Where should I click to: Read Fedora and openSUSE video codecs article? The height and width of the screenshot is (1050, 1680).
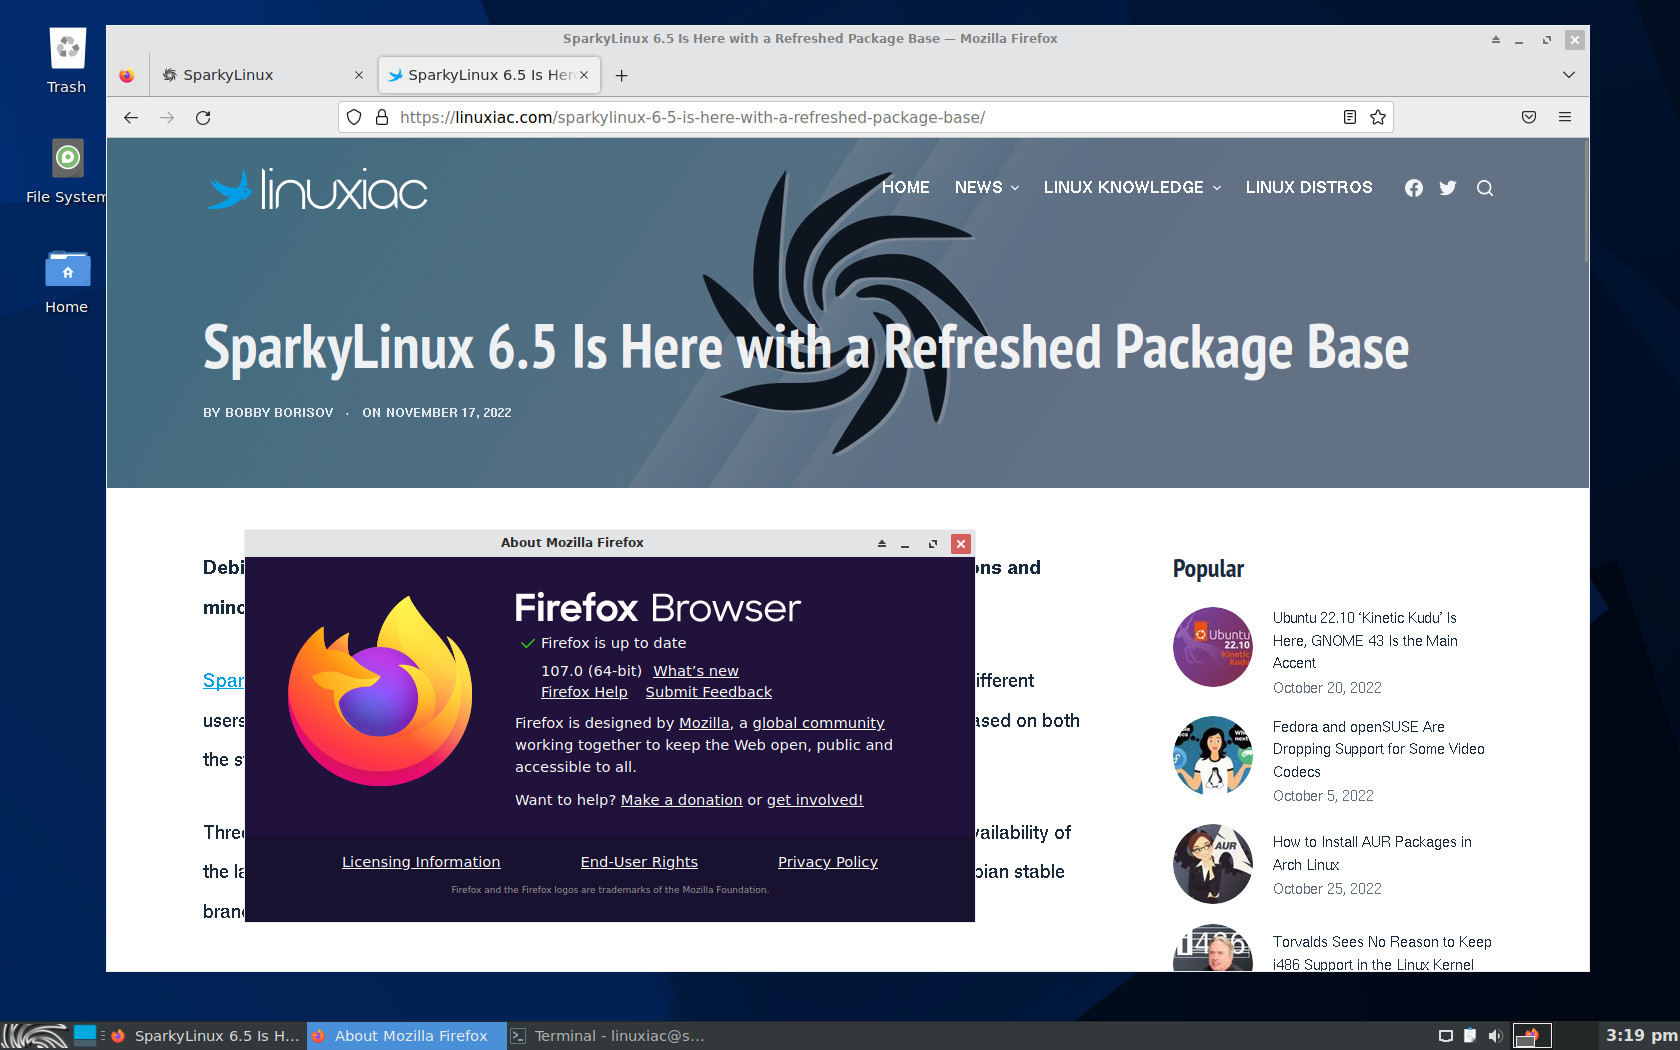tap(1378, 749)
